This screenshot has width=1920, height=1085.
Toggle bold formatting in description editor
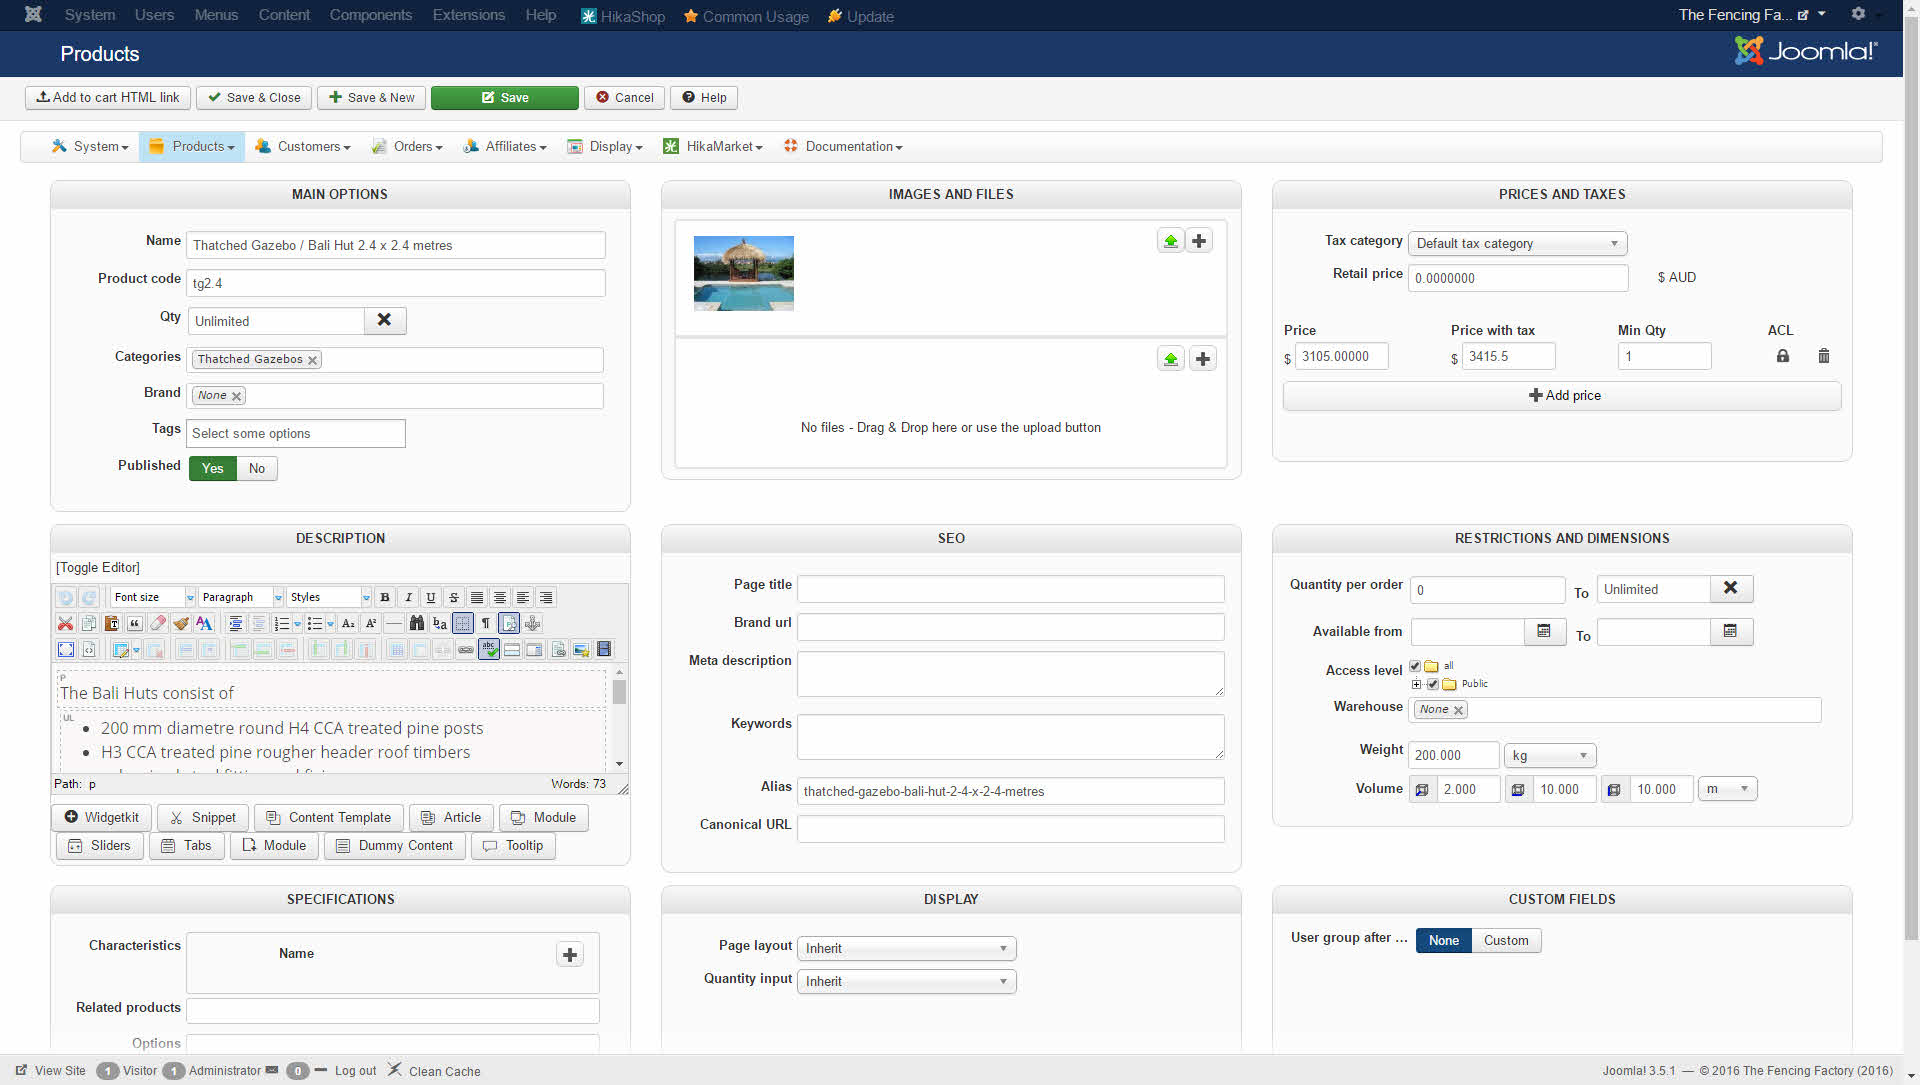(x=385, y=597)
